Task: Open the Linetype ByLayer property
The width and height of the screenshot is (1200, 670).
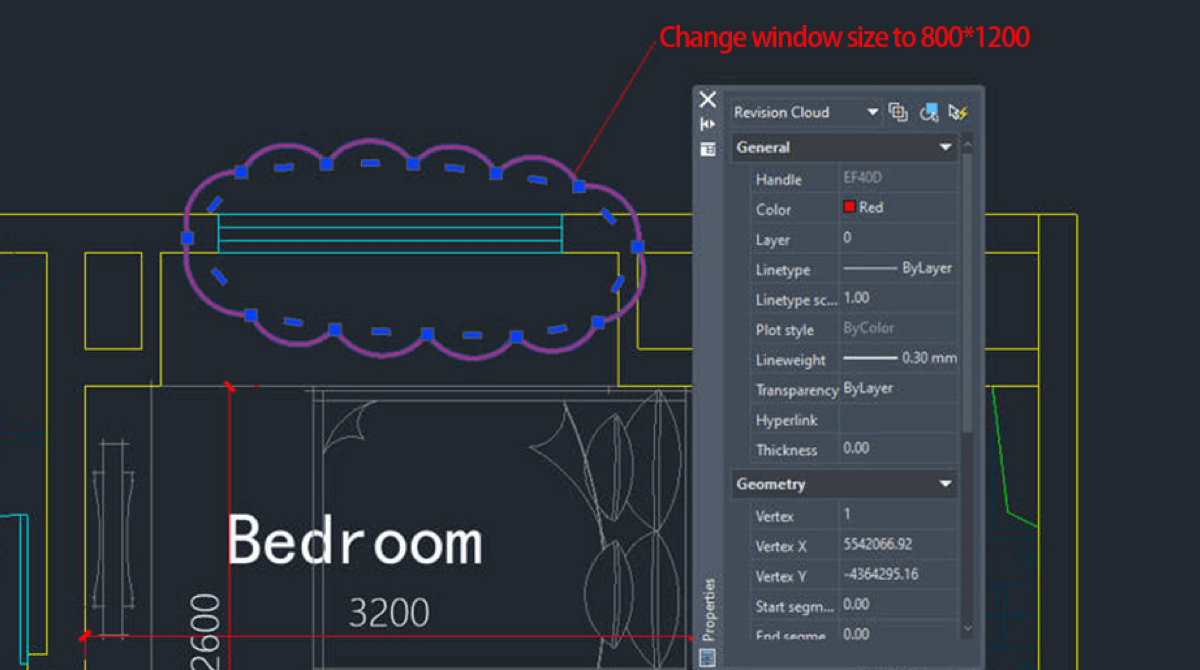Action: 899,268
